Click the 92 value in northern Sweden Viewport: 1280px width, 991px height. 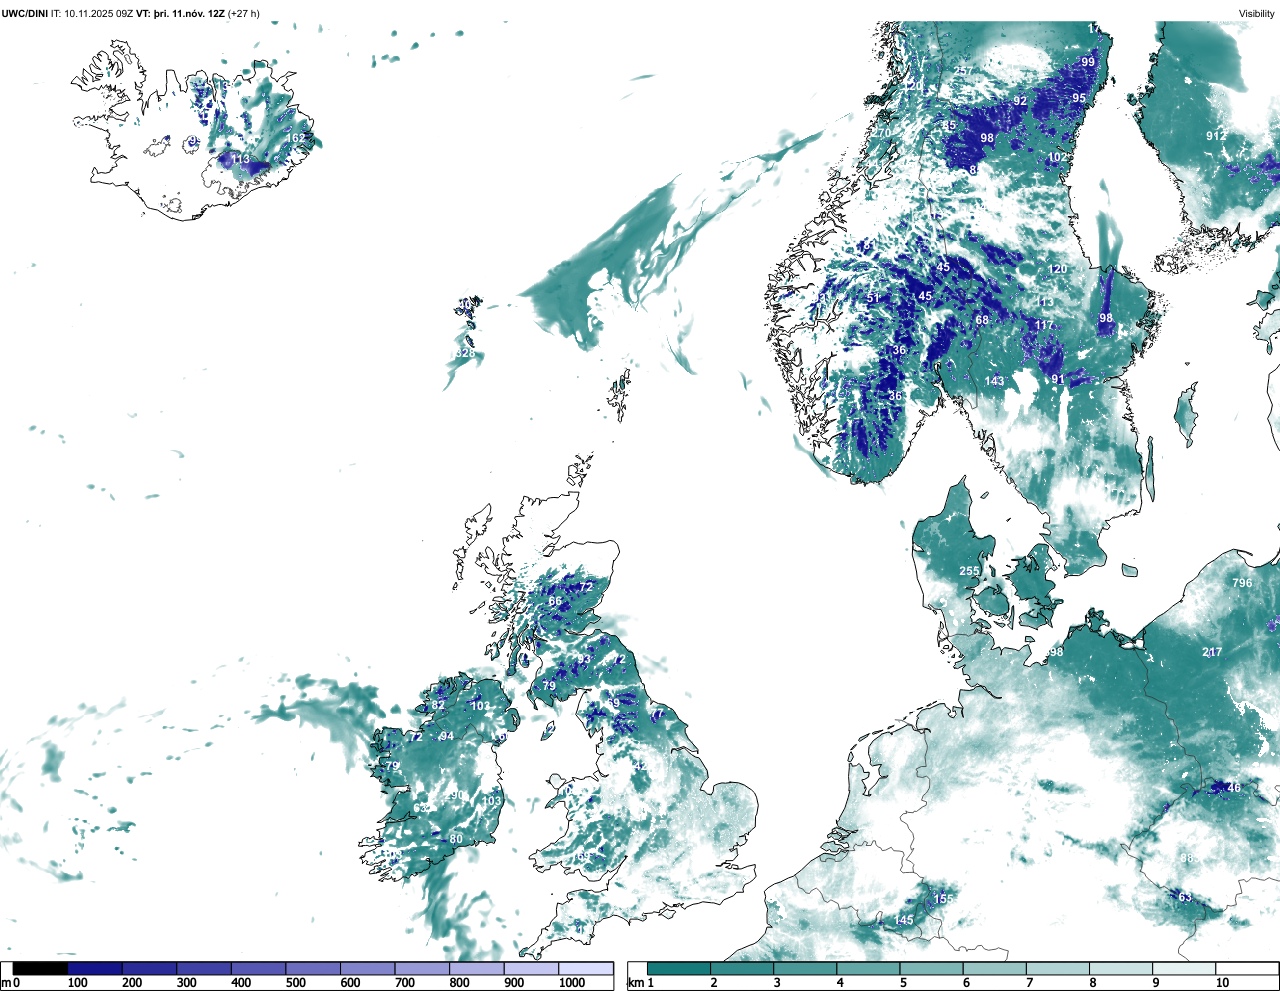point(1020,101)
